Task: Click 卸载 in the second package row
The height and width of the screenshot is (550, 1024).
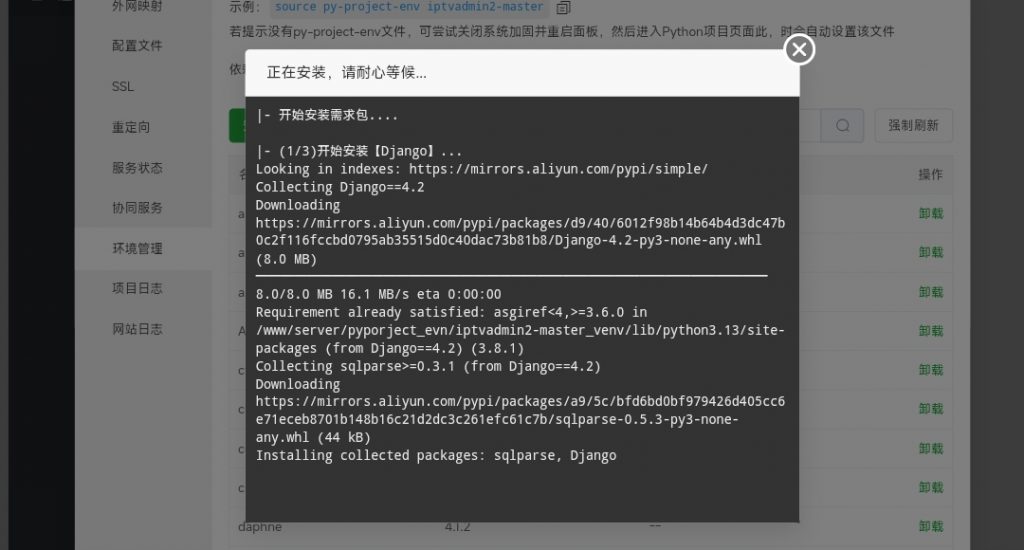Action: tap(930, 252)
